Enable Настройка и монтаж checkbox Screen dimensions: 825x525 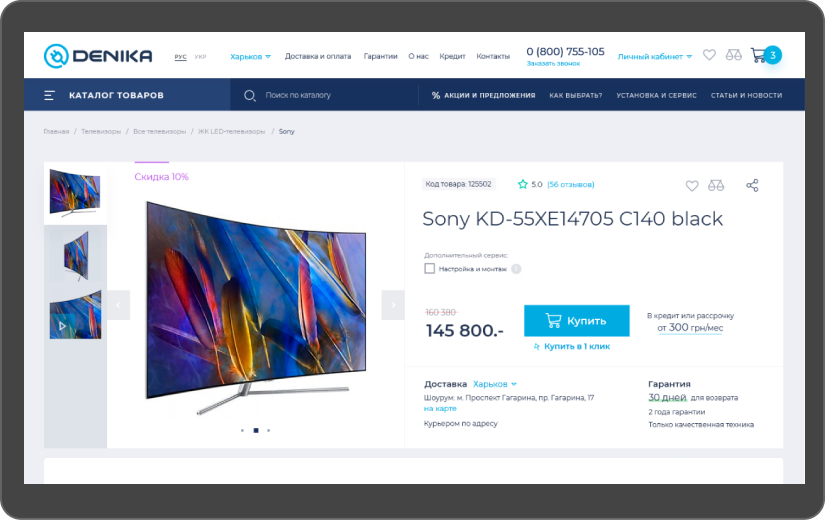point(430,269)
